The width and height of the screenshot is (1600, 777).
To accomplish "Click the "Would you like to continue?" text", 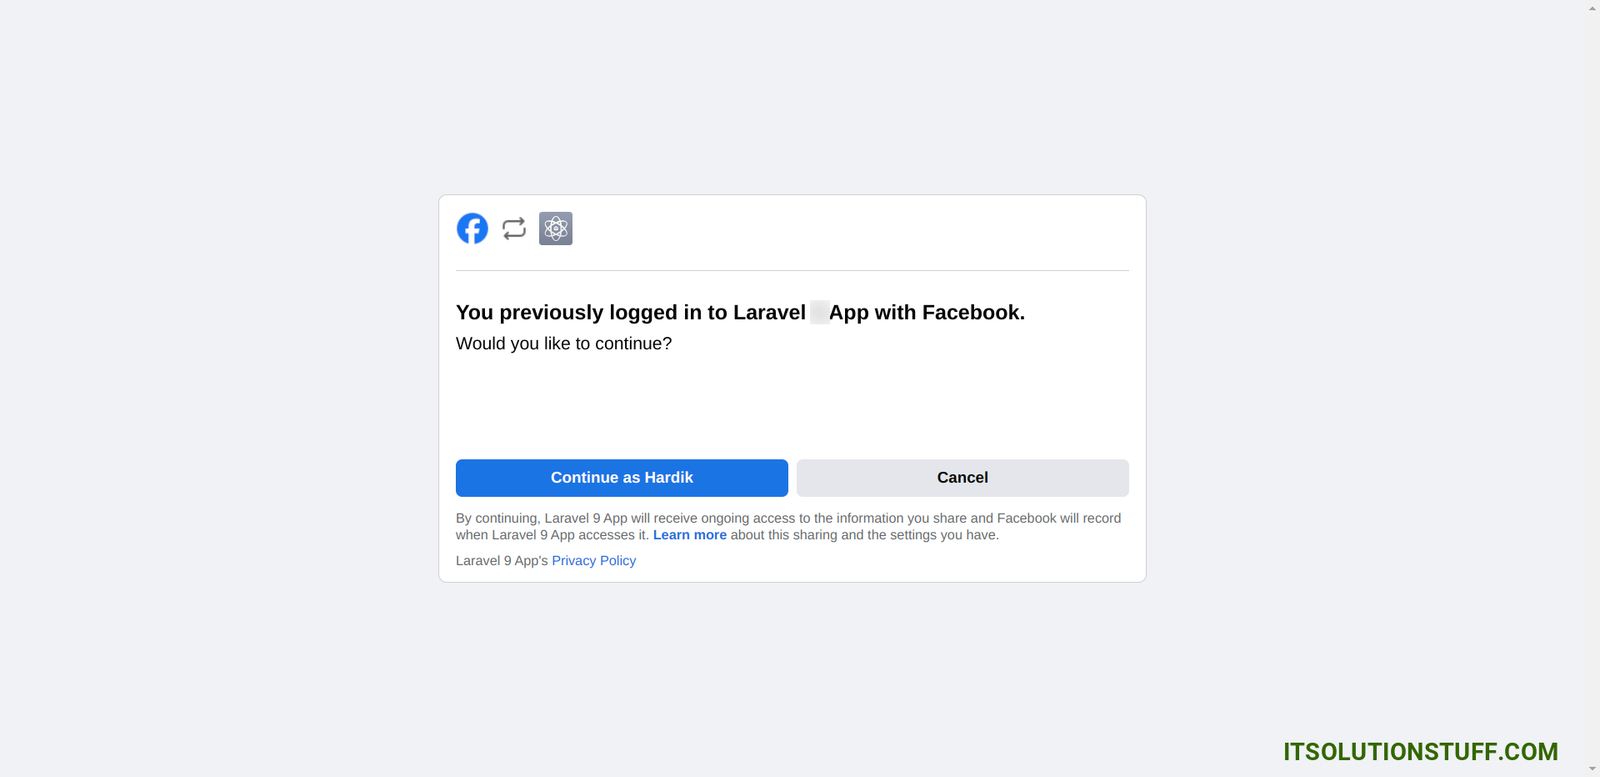I will point(564,344).
